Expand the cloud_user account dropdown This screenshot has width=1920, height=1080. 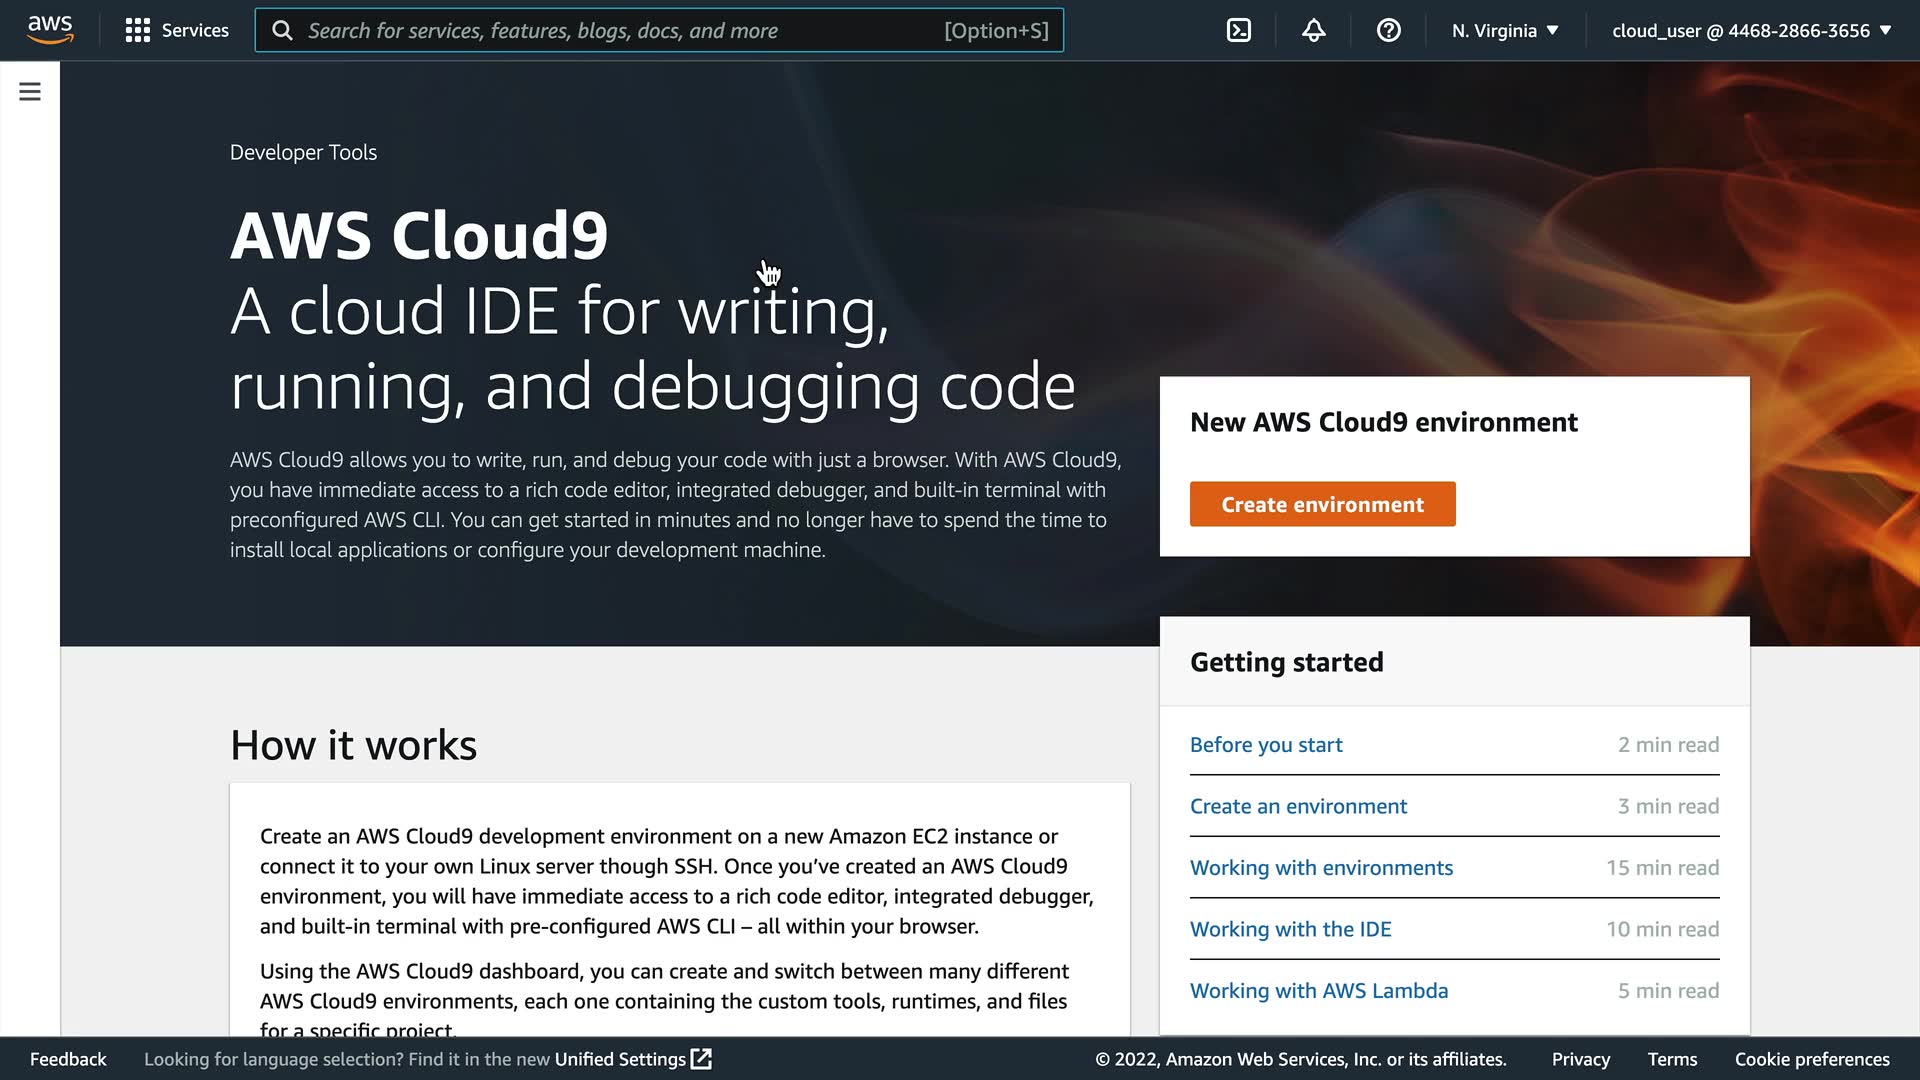[1751, 30]
